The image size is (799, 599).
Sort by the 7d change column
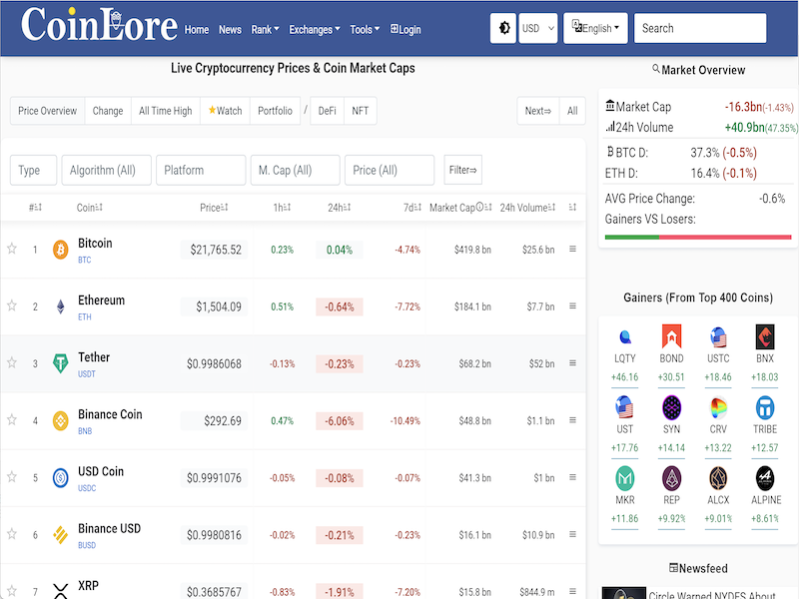412,207
